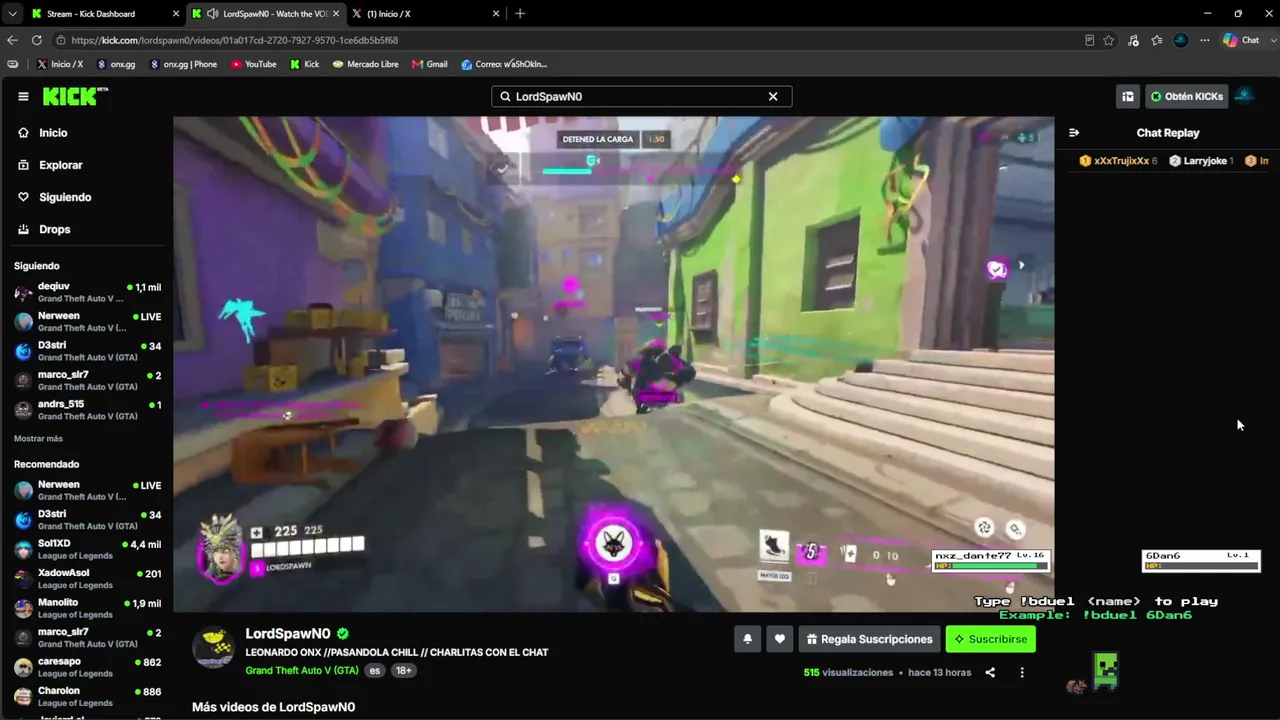Viewport: 1280px width, 720px height.
Task: Click the Obtén KICKs button
Action: pyautogui.click(x=1186, y=97)
